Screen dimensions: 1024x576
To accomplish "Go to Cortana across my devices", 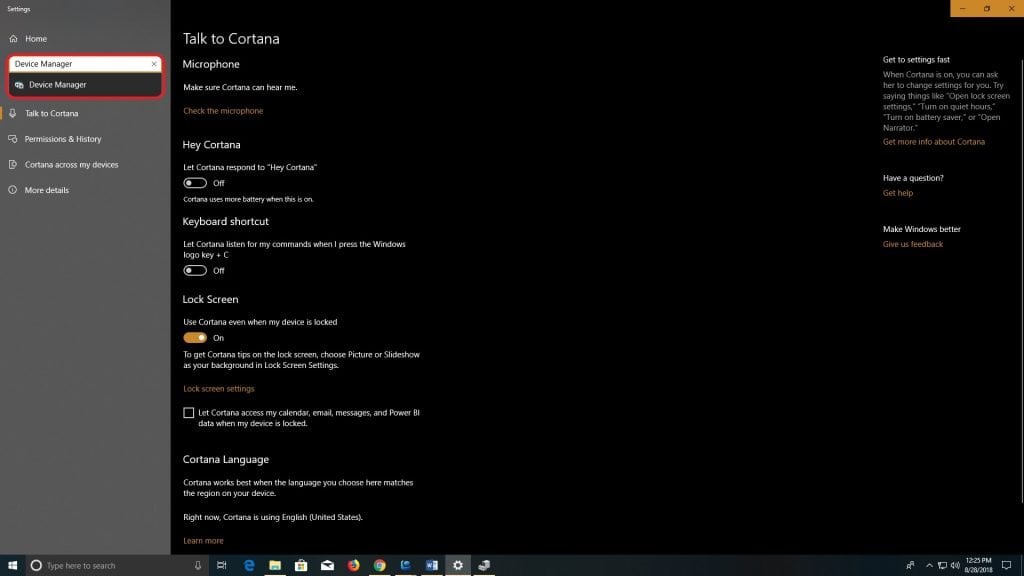I will pyautogui.click(x=70, y=164).
